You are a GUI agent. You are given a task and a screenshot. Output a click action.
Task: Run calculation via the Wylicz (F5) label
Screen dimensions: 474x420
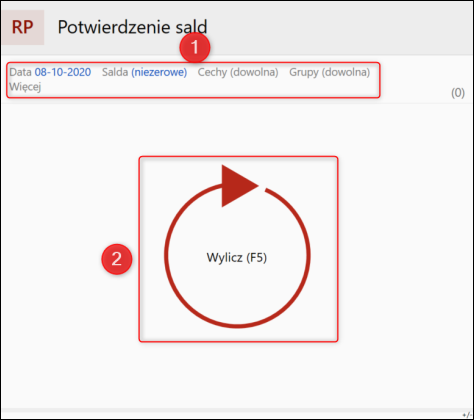[237, 258]
